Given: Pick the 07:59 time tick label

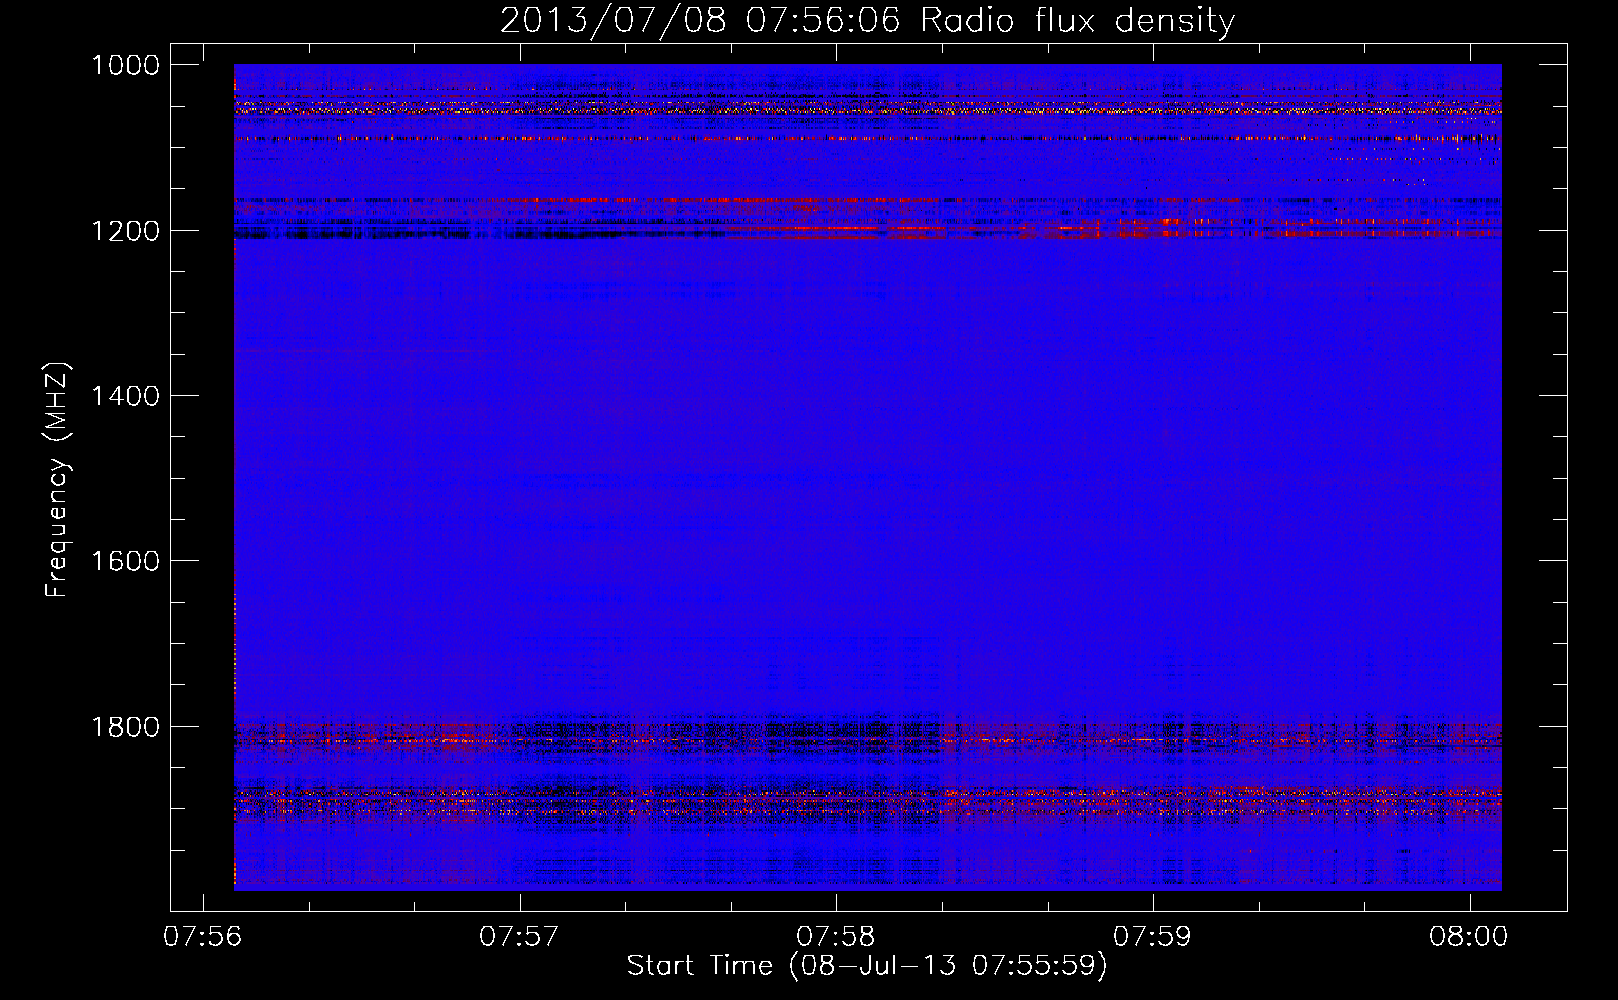Looking at the screenshot, I should coord(1153,936).
